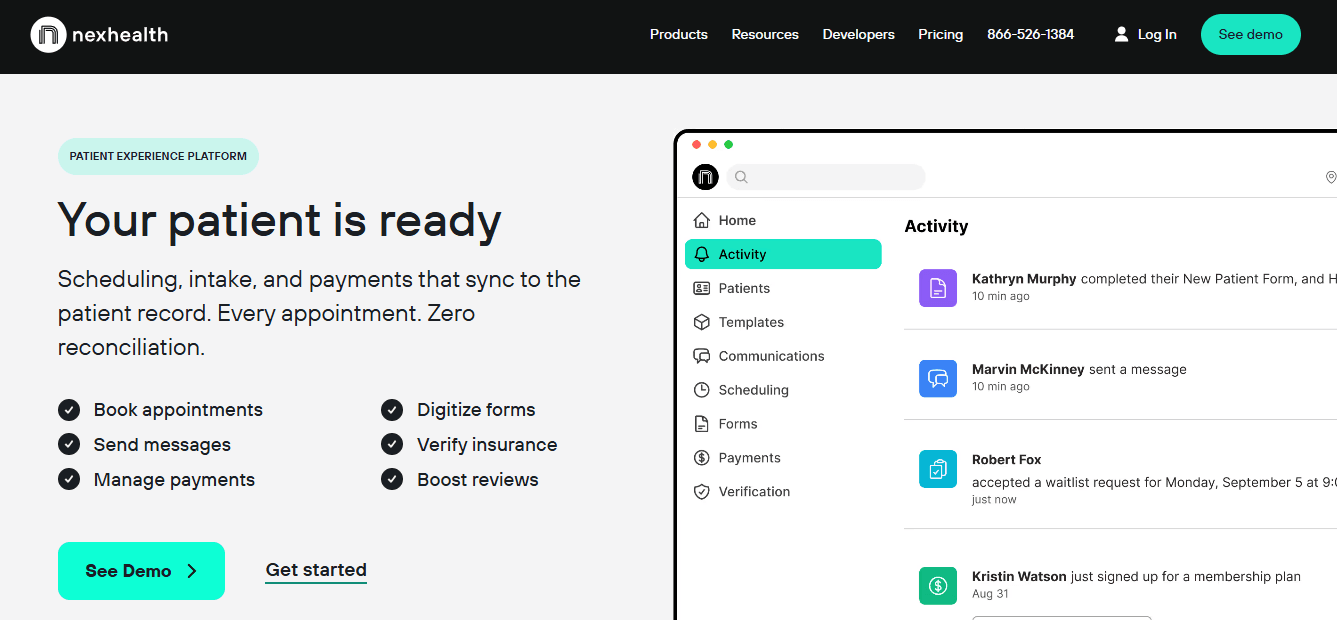Click the 'Manage payments' feature text
The width and height of the screenshot is (1337, 620).
coord(174,480)
